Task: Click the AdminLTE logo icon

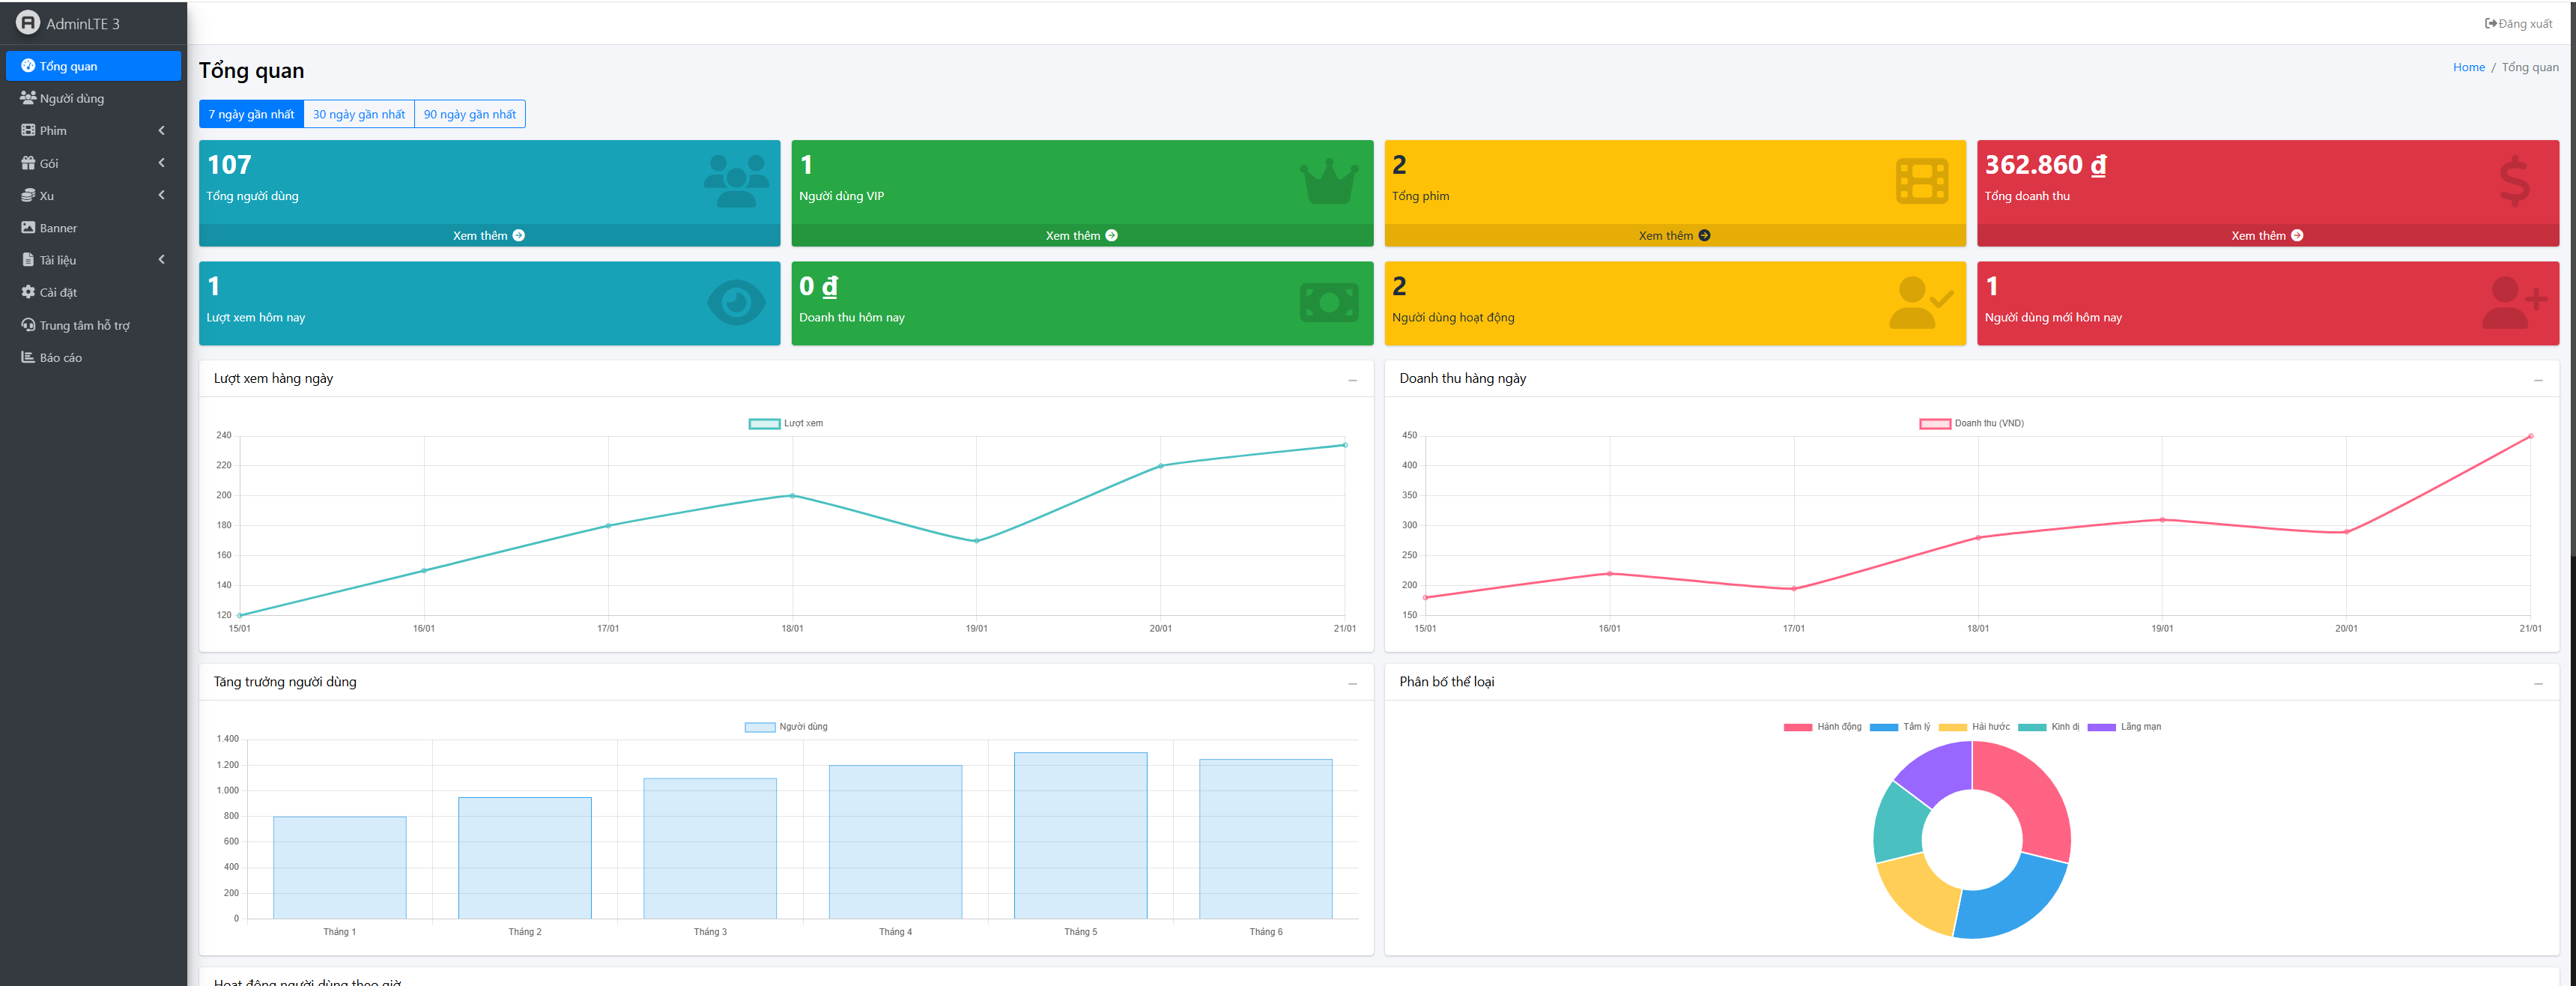Action: 28,22
